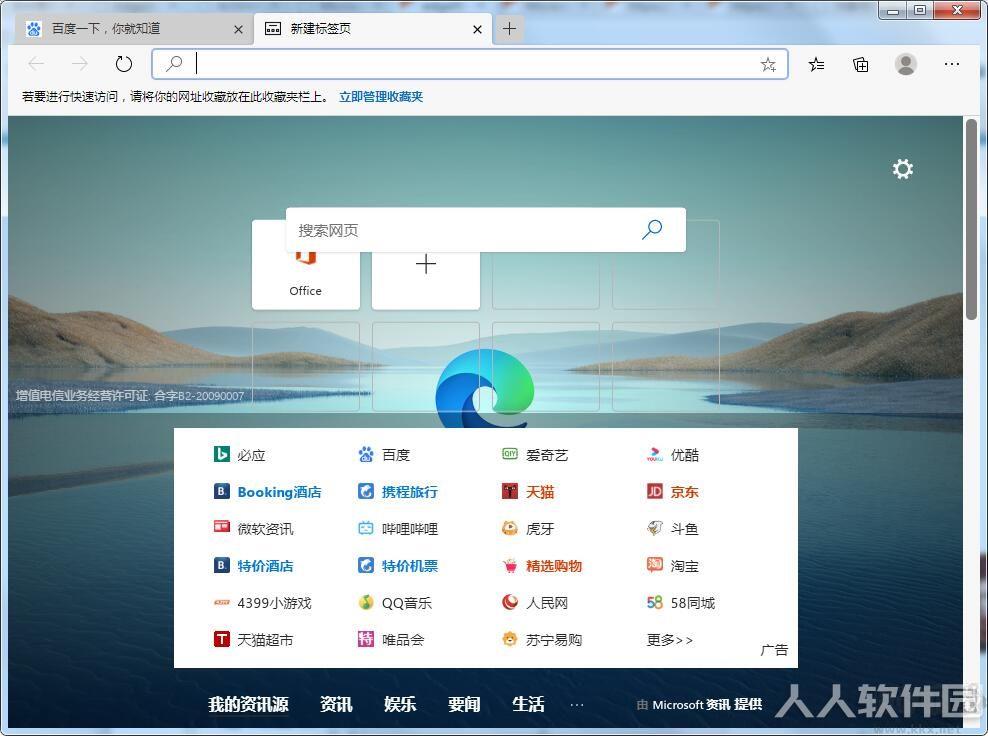988x736 pixels.
Task: Click the QQ音乐 icon
Action: 365,602
